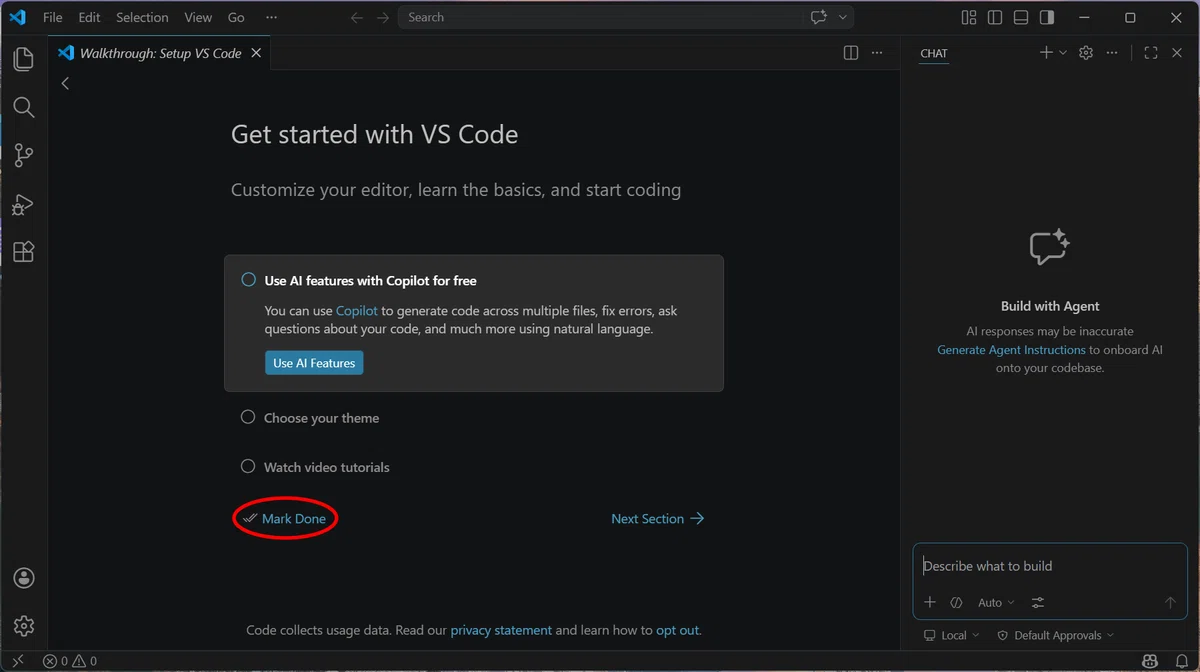Expand the overflow menu ellipsis after Go
This screenshot has height=672, width=1200.
click(x=272, y=17)
